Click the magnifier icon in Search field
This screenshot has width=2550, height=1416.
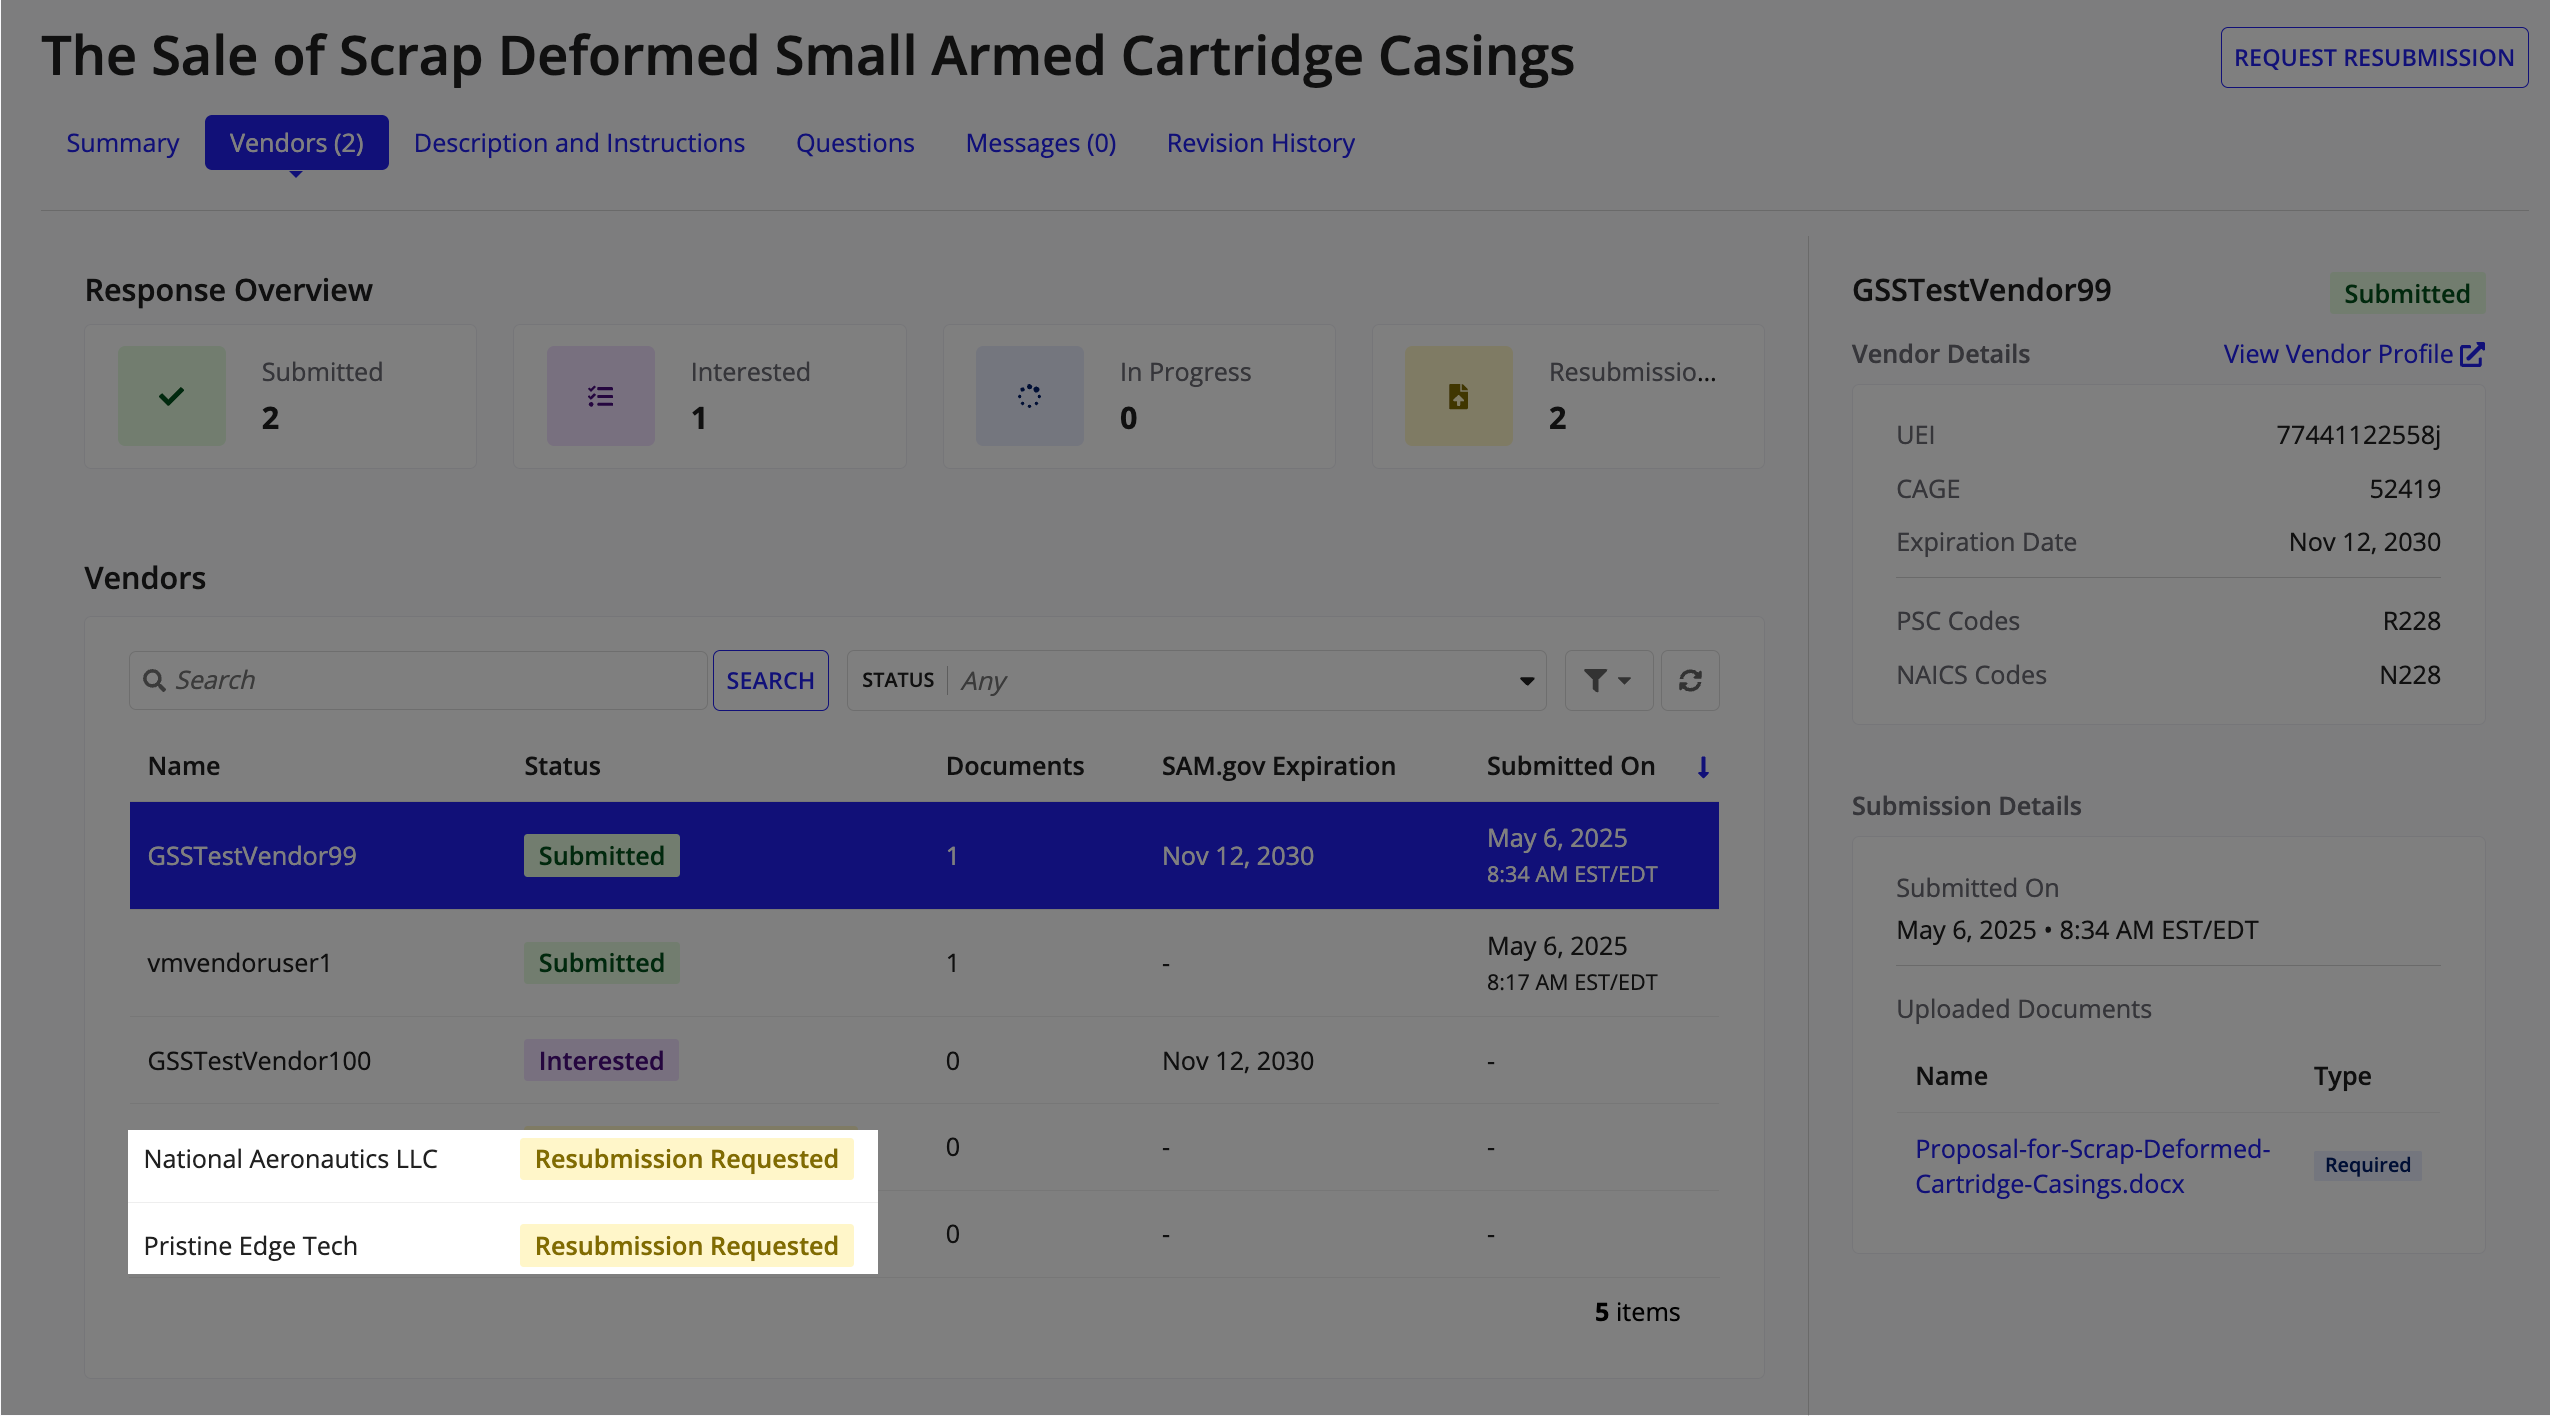click(x=154, y=680)
